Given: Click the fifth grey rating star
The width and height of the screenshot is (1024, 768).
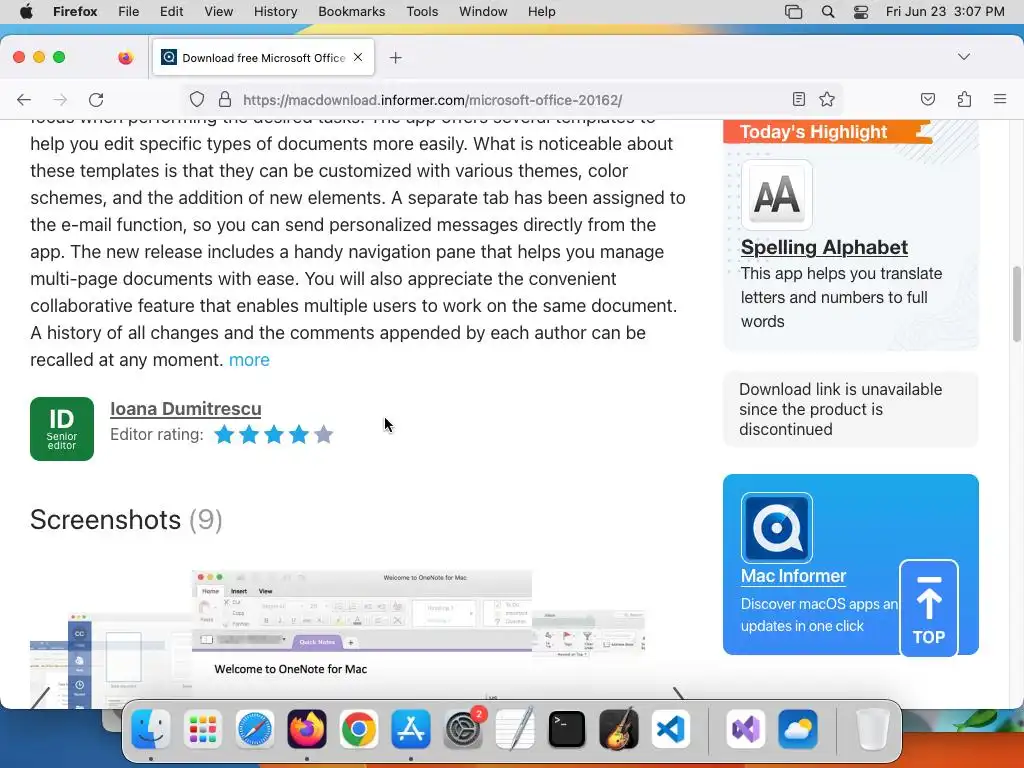Looking at the screenshot, I should [323, 434].
